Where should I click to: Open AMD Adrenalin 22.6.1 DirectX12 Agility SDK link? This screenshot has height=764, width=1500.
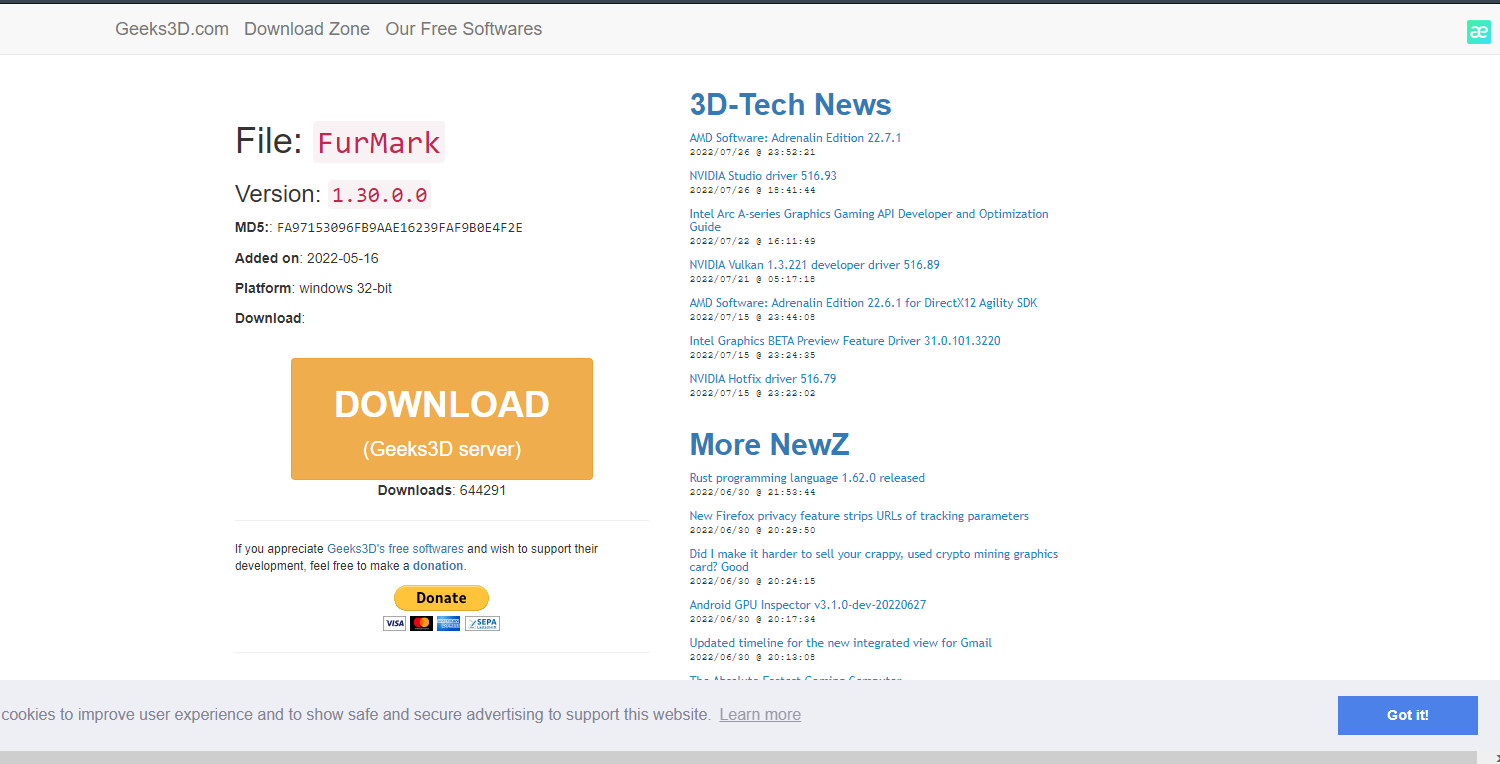click(x=863, y=303)
